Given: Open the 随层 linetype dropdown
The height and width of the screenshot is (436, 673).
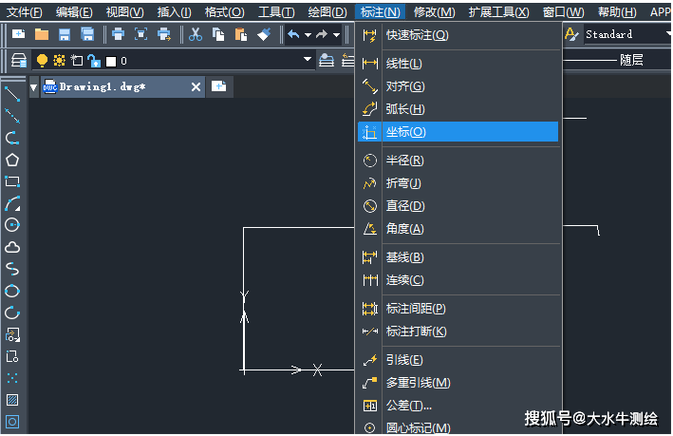Looking at the screenshot, I should coord(616,60).
